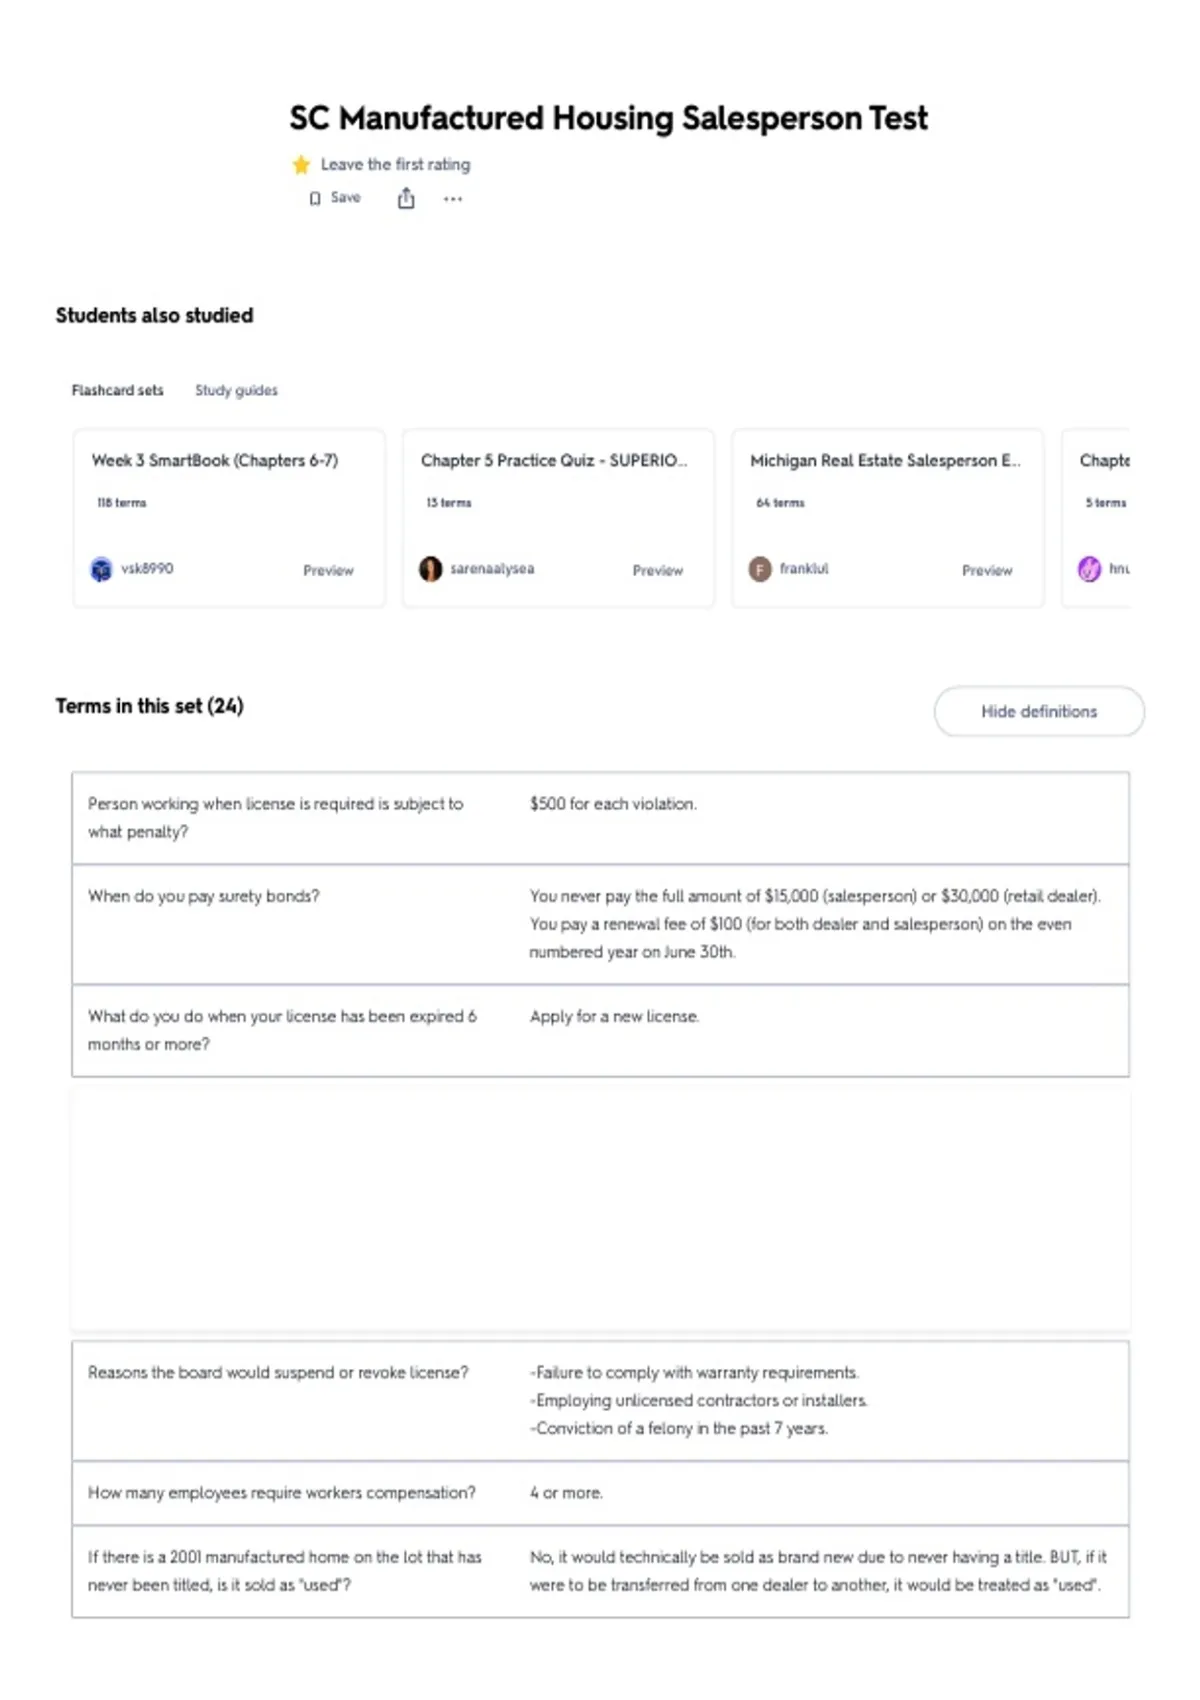
Task: Click the purple avatar on the fourth card
Action: click(1089, 569)
